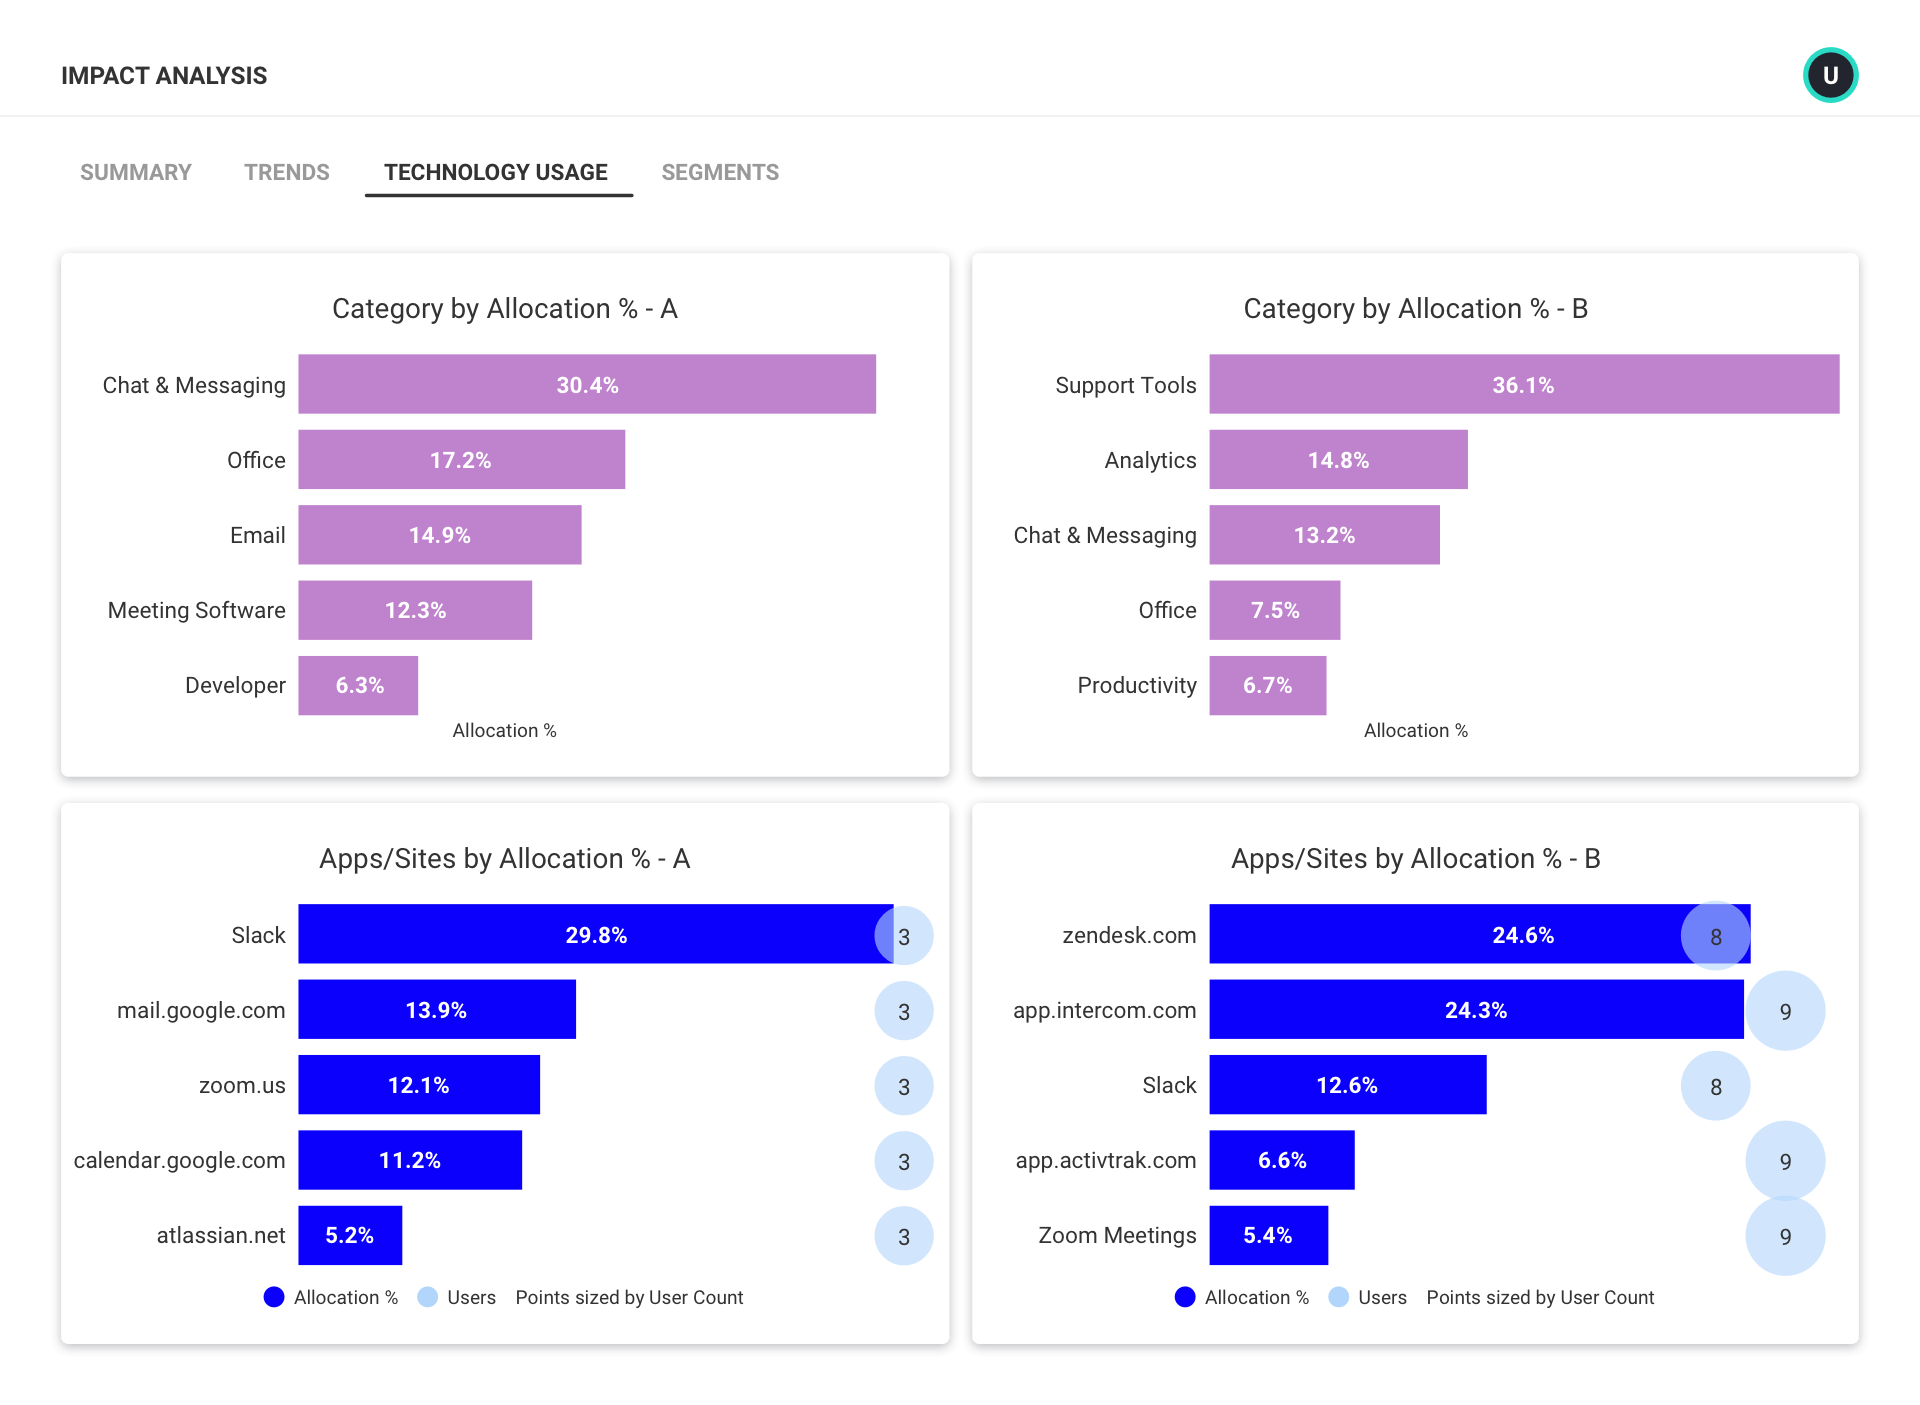Click the atlassian.net row label

click(x=221, y=1235)
